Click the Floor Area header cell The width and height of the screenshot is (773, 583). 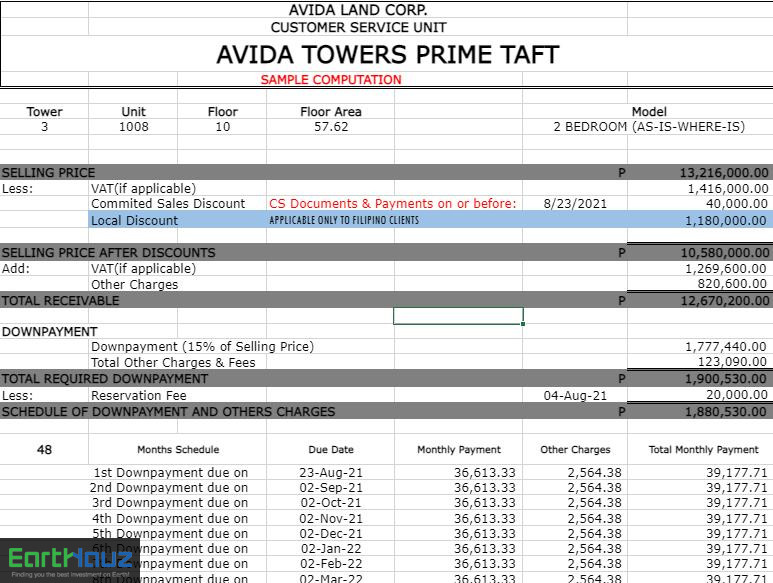pyautogui.click(x=331, y=112)
